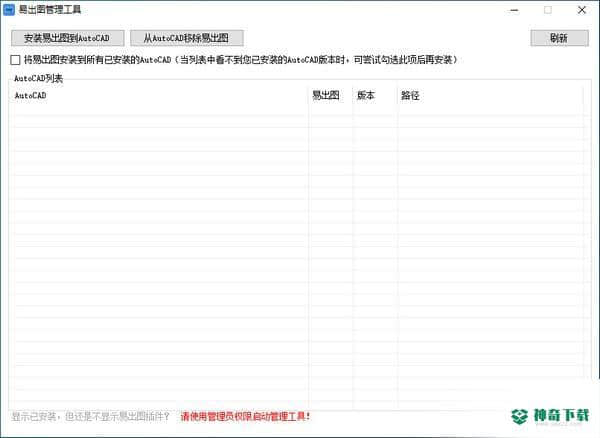
Task: Click the AutoCAD列表 group label
Action: (38, 78)
